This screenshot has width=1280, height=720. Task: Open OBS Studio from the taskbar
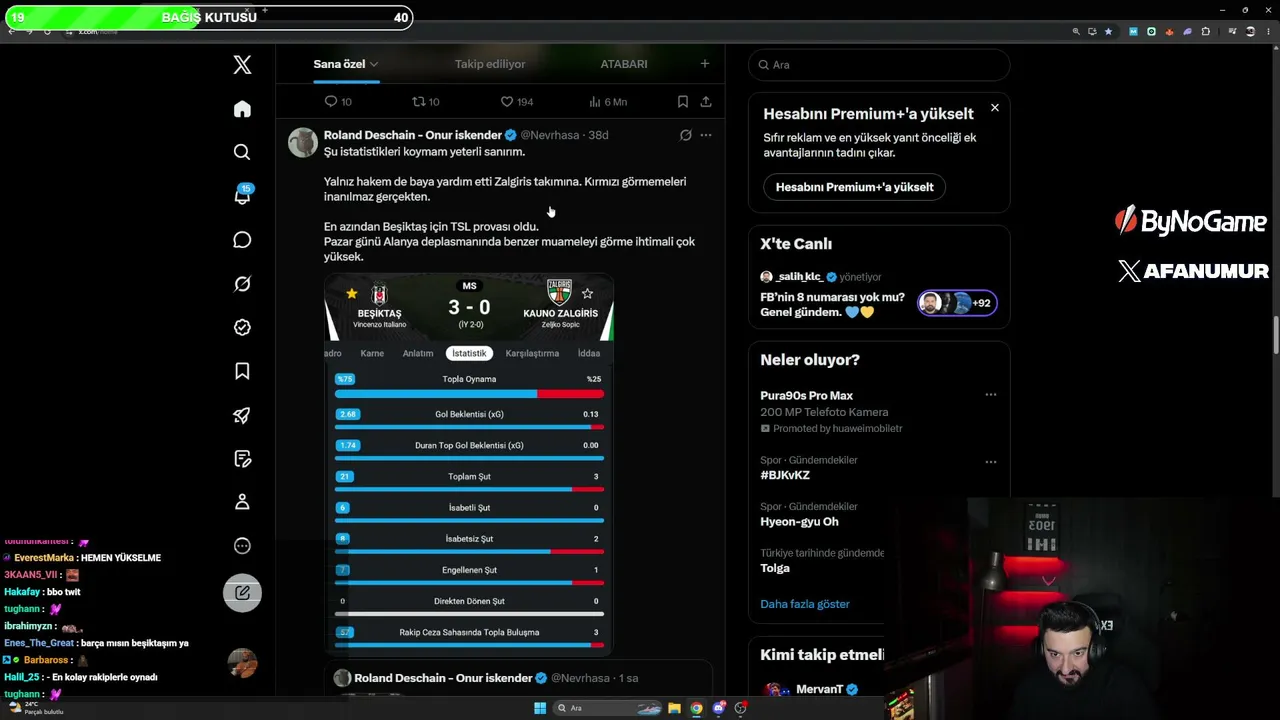tap(741, 708)
